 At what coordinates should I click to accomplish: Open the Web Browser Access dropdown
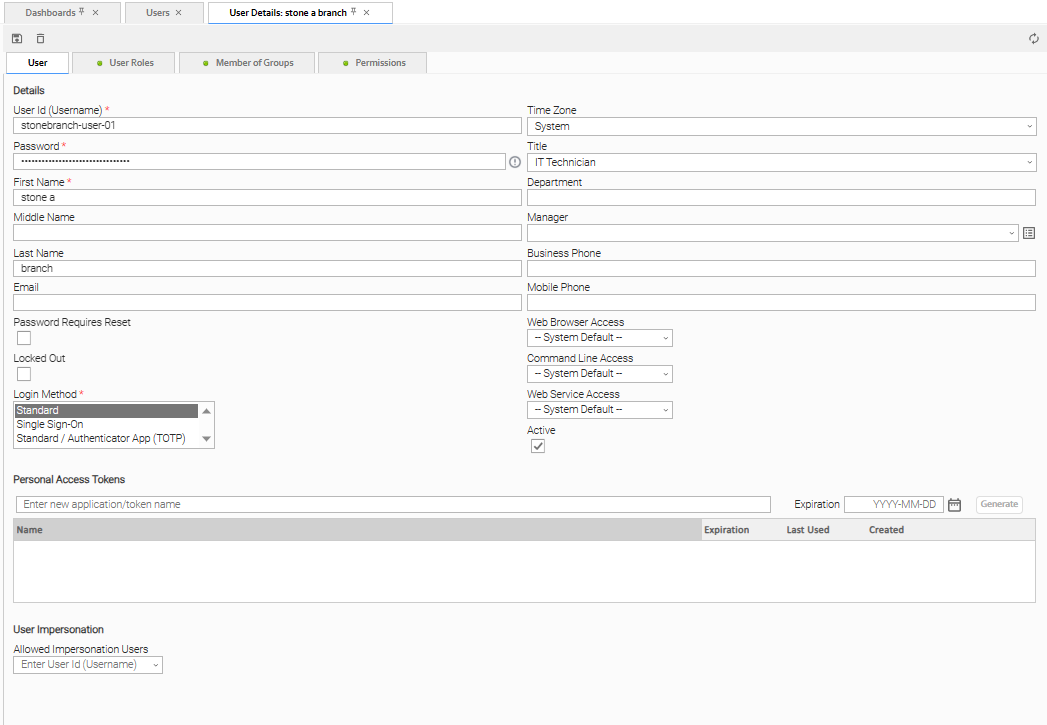pyautogui.click(x=599, y=338)
